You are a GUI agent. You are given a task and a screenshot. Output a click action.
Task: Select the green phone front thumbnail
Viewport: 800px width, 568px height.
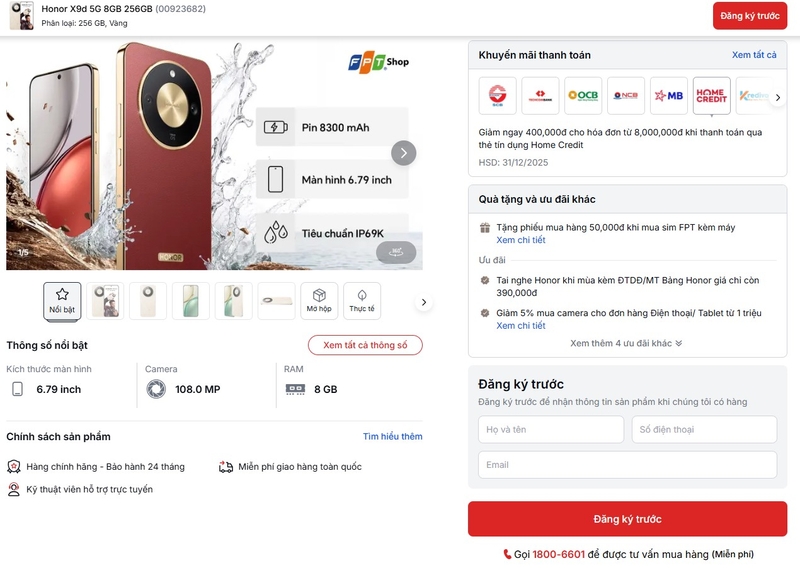point(191,301)
